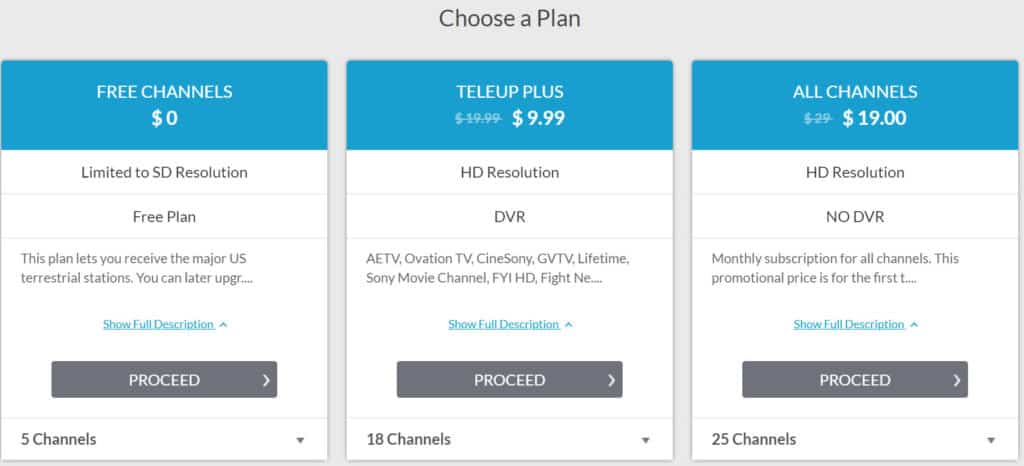
Task: Click the caret beside Free plan's description link
Action: 223,325
